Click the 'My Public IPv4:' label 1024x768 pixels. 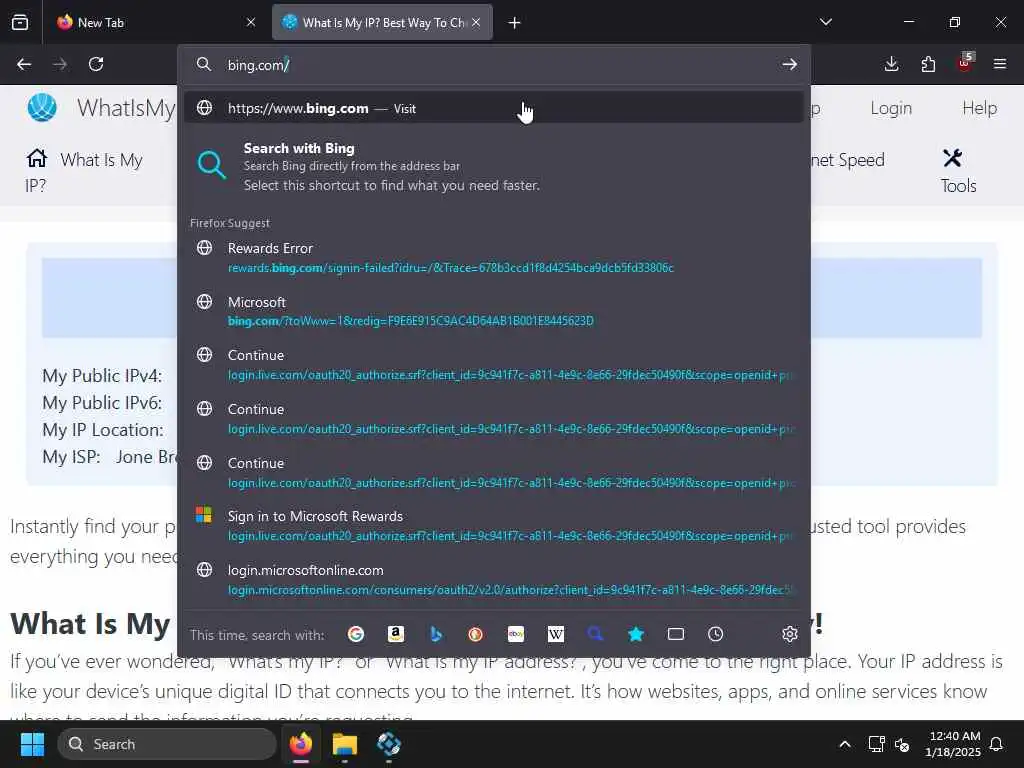pos(102,376)
